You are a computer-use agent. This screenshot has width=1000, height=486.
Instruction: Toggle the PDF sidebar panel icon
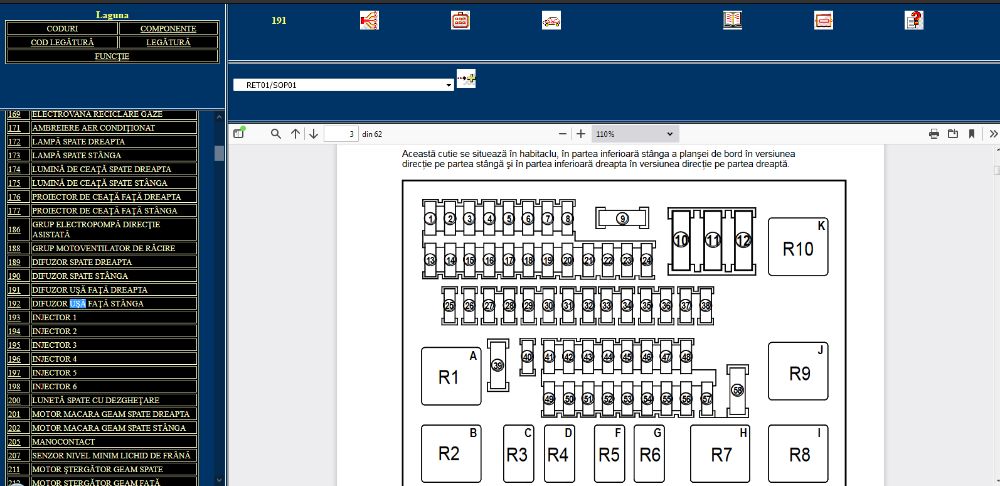click(x=239, y=133)
